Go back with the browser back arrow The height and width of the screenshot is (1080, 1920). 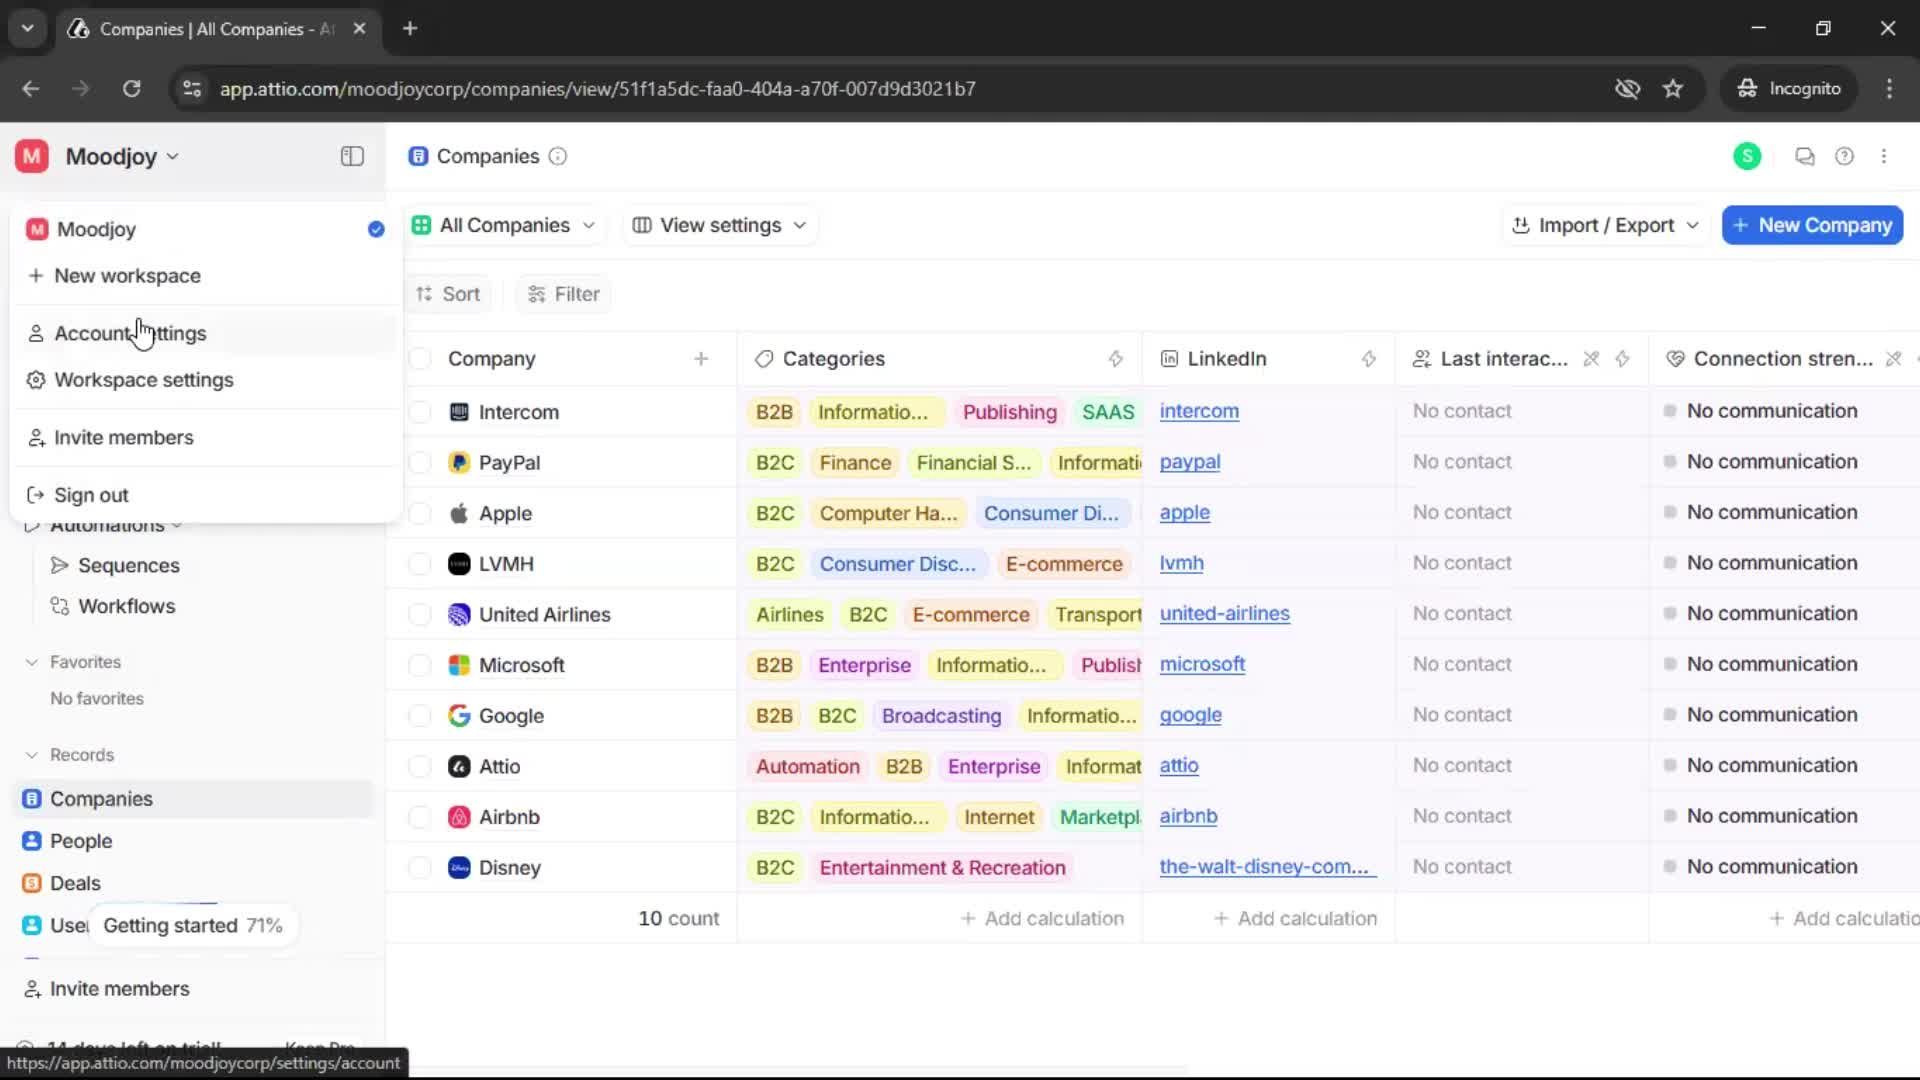pos(31,88)
